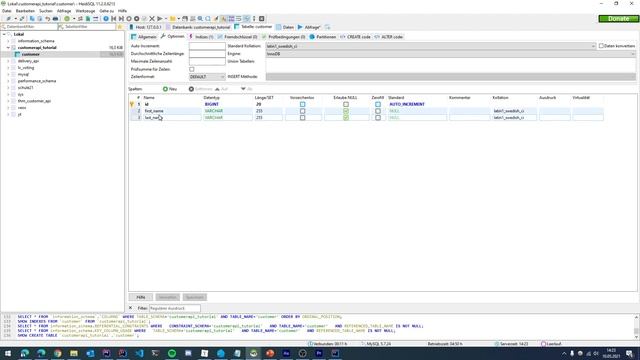Click the green refresh icon in toolbar
Screen dimensions: 640x360
[67, 19]
